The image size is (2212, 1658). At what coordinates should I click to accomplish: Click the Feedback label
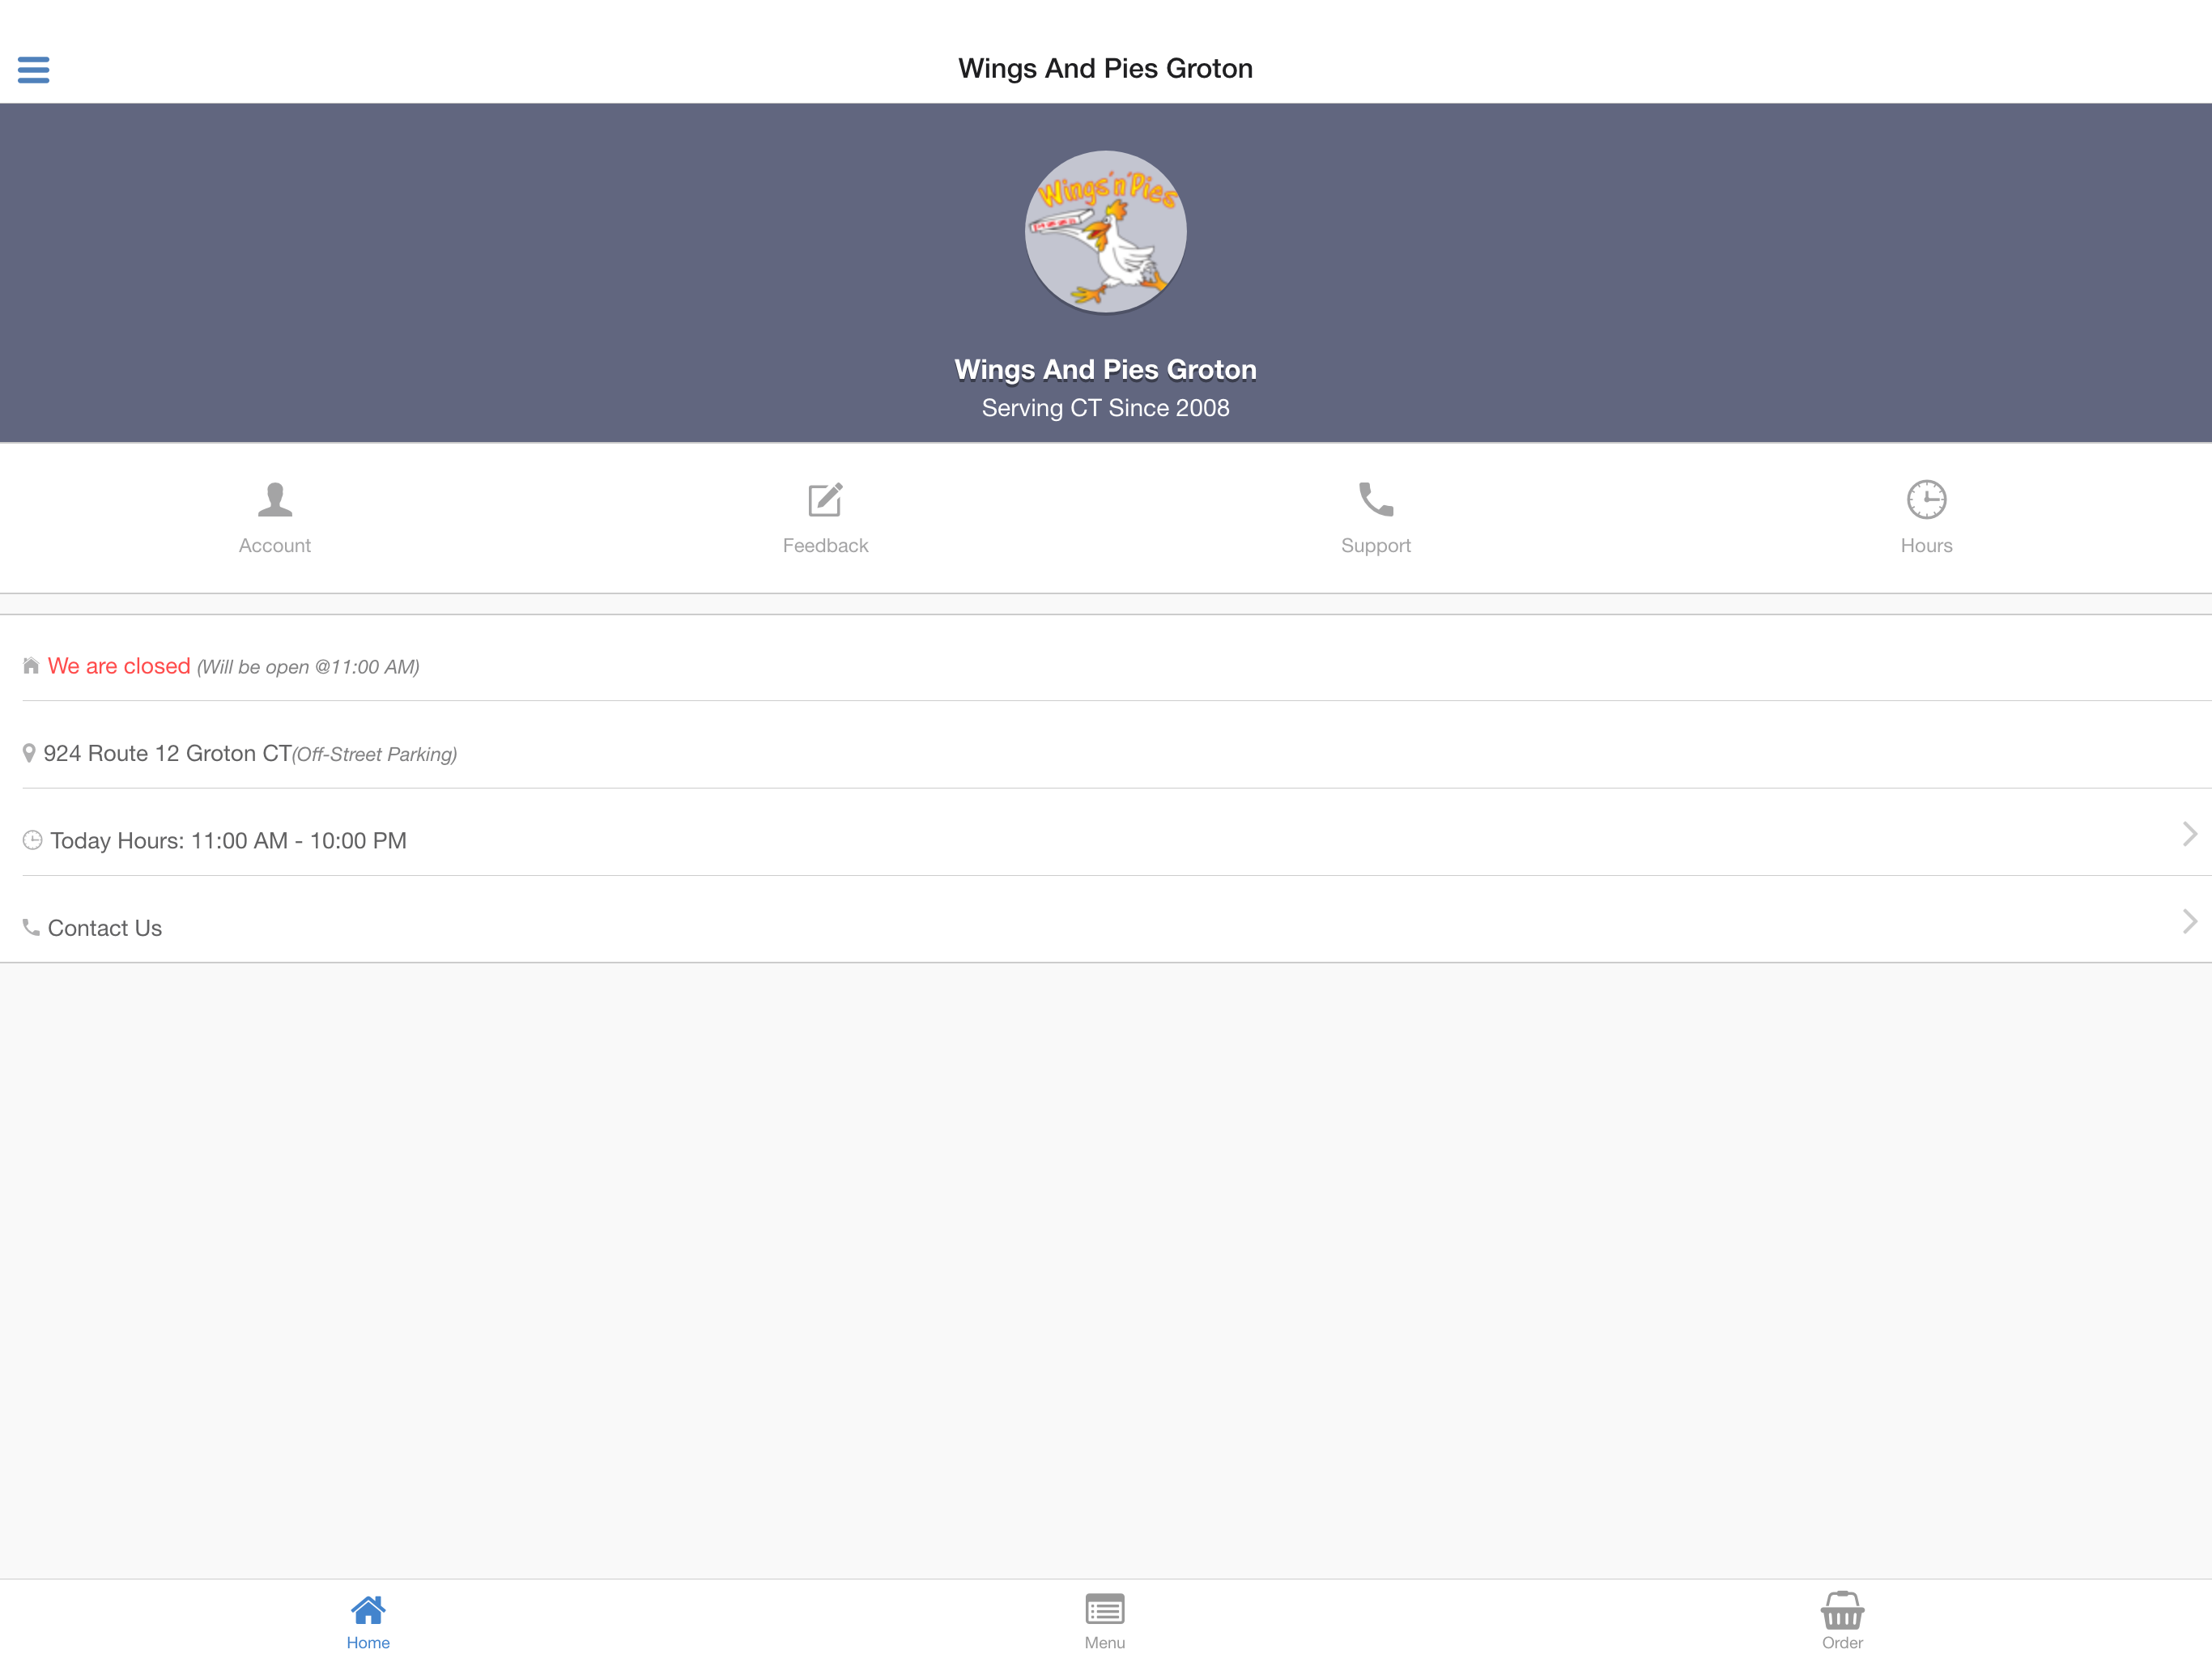click(x=825, y=545)
